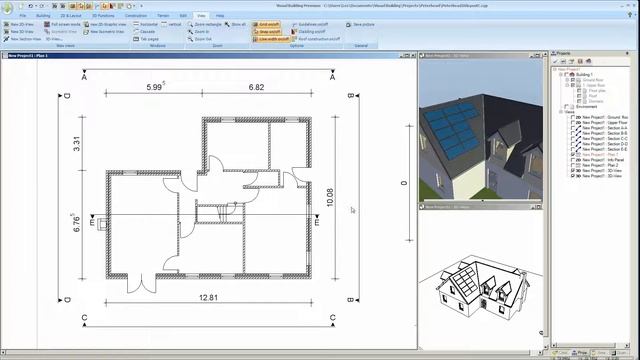Collapse the Views tree node
Image resolution: width=640 pixels, height=360 pixels.
click(561, 112)
